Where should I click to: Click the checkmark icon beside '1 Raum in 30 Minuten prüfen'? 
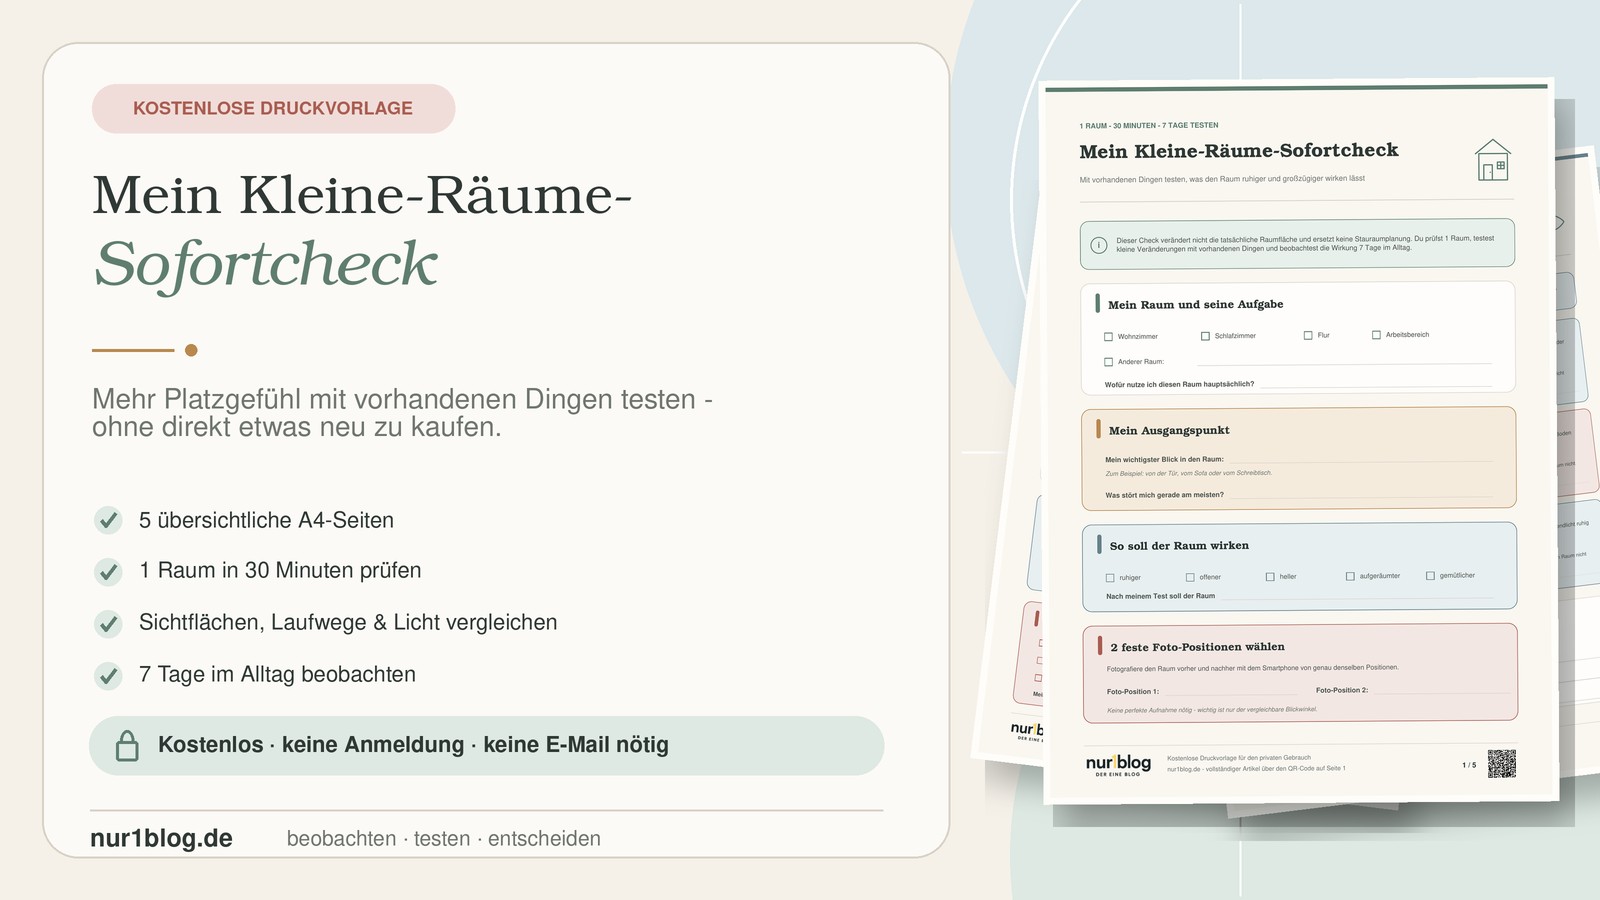(x=108, y=571)
